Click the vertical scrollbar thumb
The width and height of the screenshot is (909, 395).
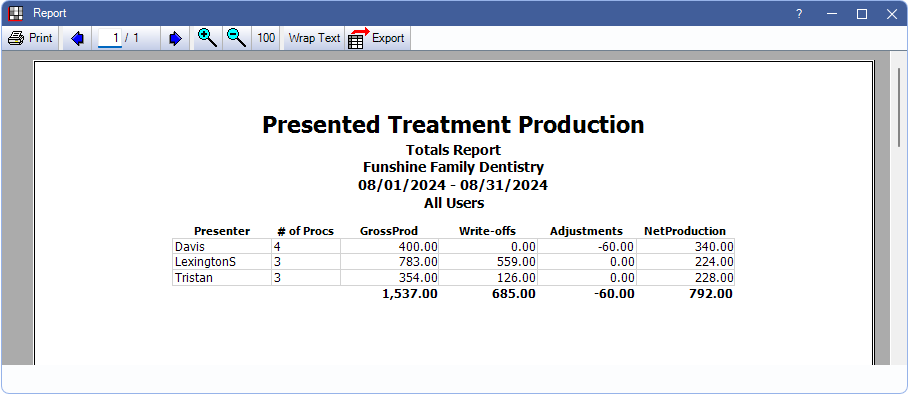pyautogui.click(x=899, y=107)
